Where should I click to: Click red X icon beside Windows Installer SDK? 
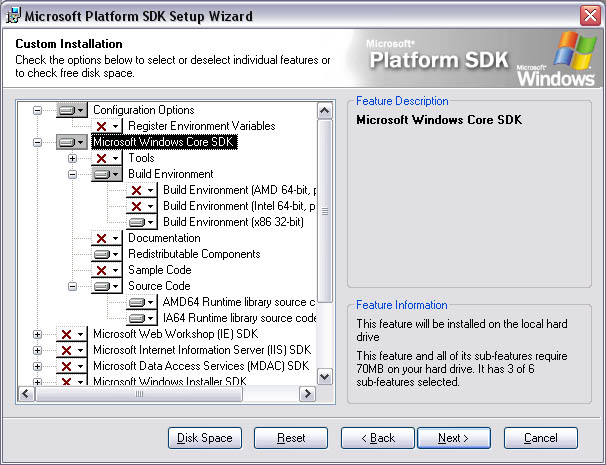pyautogui.click(x=72, y=381)
